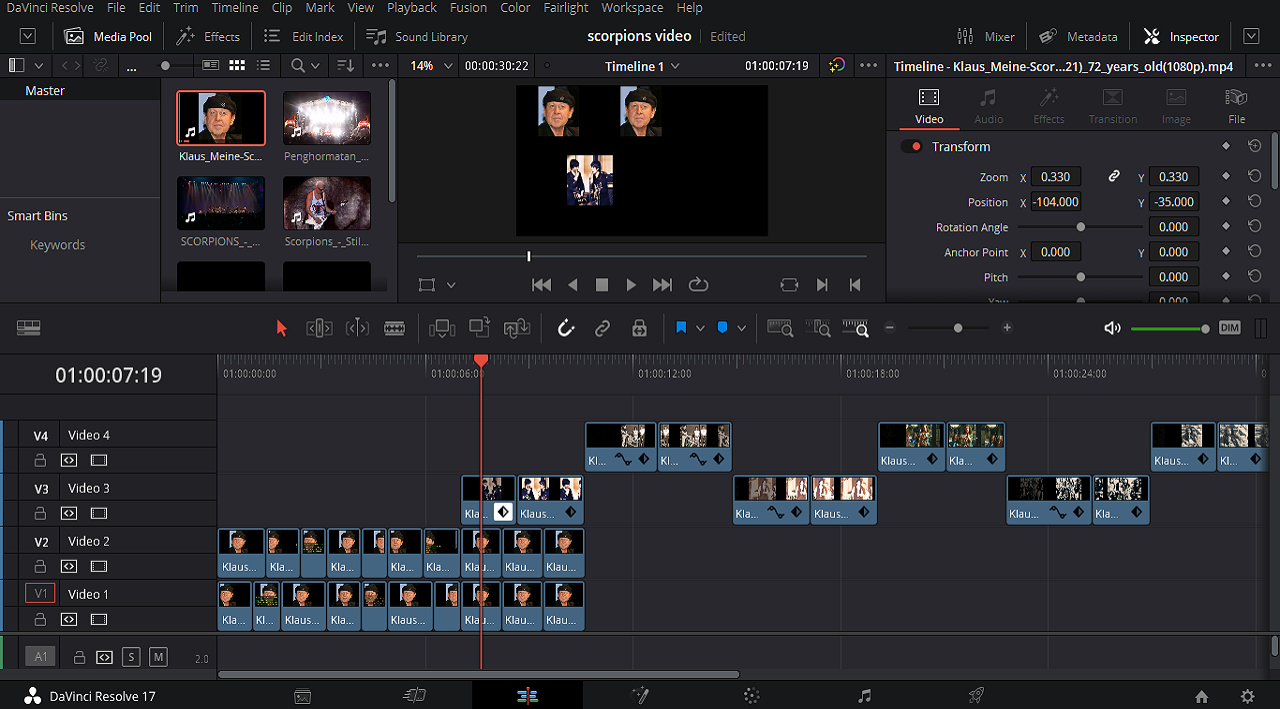
Task: Select Penghormatan clip thumbnail in media pool
Action: coord(327,119)
